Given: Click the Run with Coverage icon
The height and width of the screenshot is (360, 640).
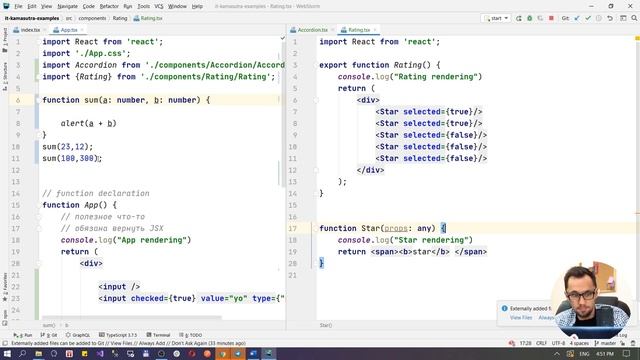Looking at the screenshot, I should point(540,18).
